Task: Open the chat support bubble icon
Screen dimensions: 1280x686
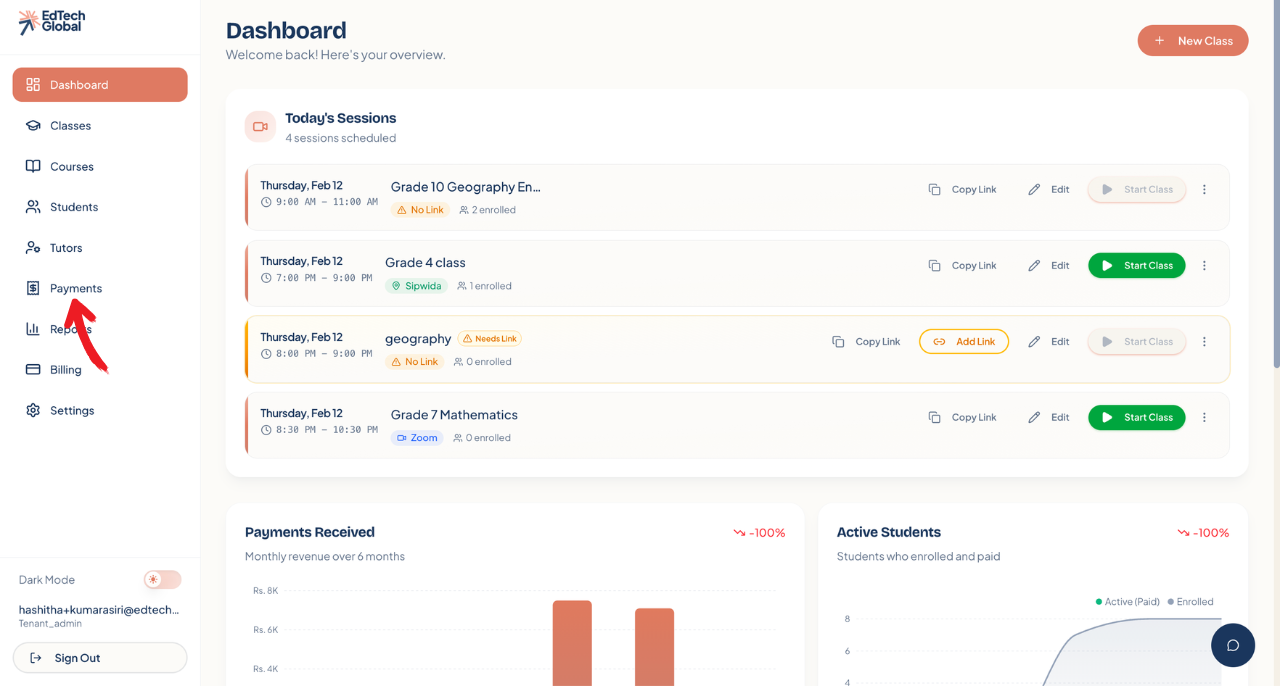Action: tap(1232, 645)
